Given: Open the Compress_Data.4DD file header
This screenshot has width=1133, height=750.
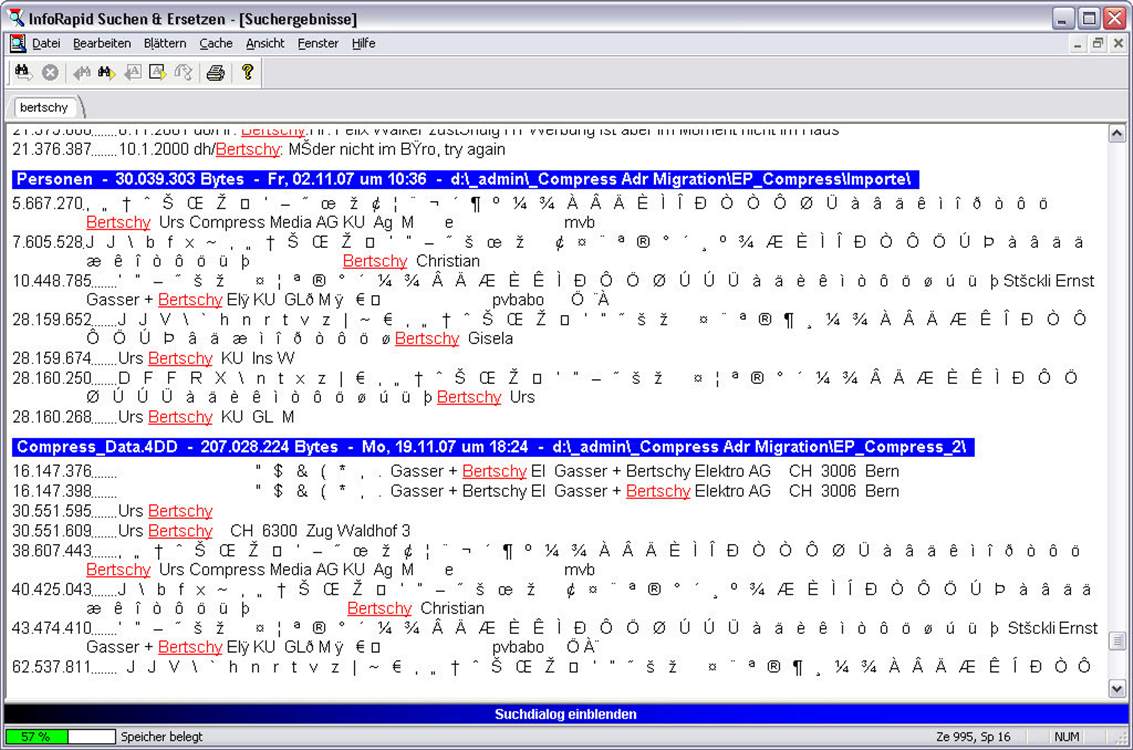Looking at the screenshot, I should tap(493, 447).
